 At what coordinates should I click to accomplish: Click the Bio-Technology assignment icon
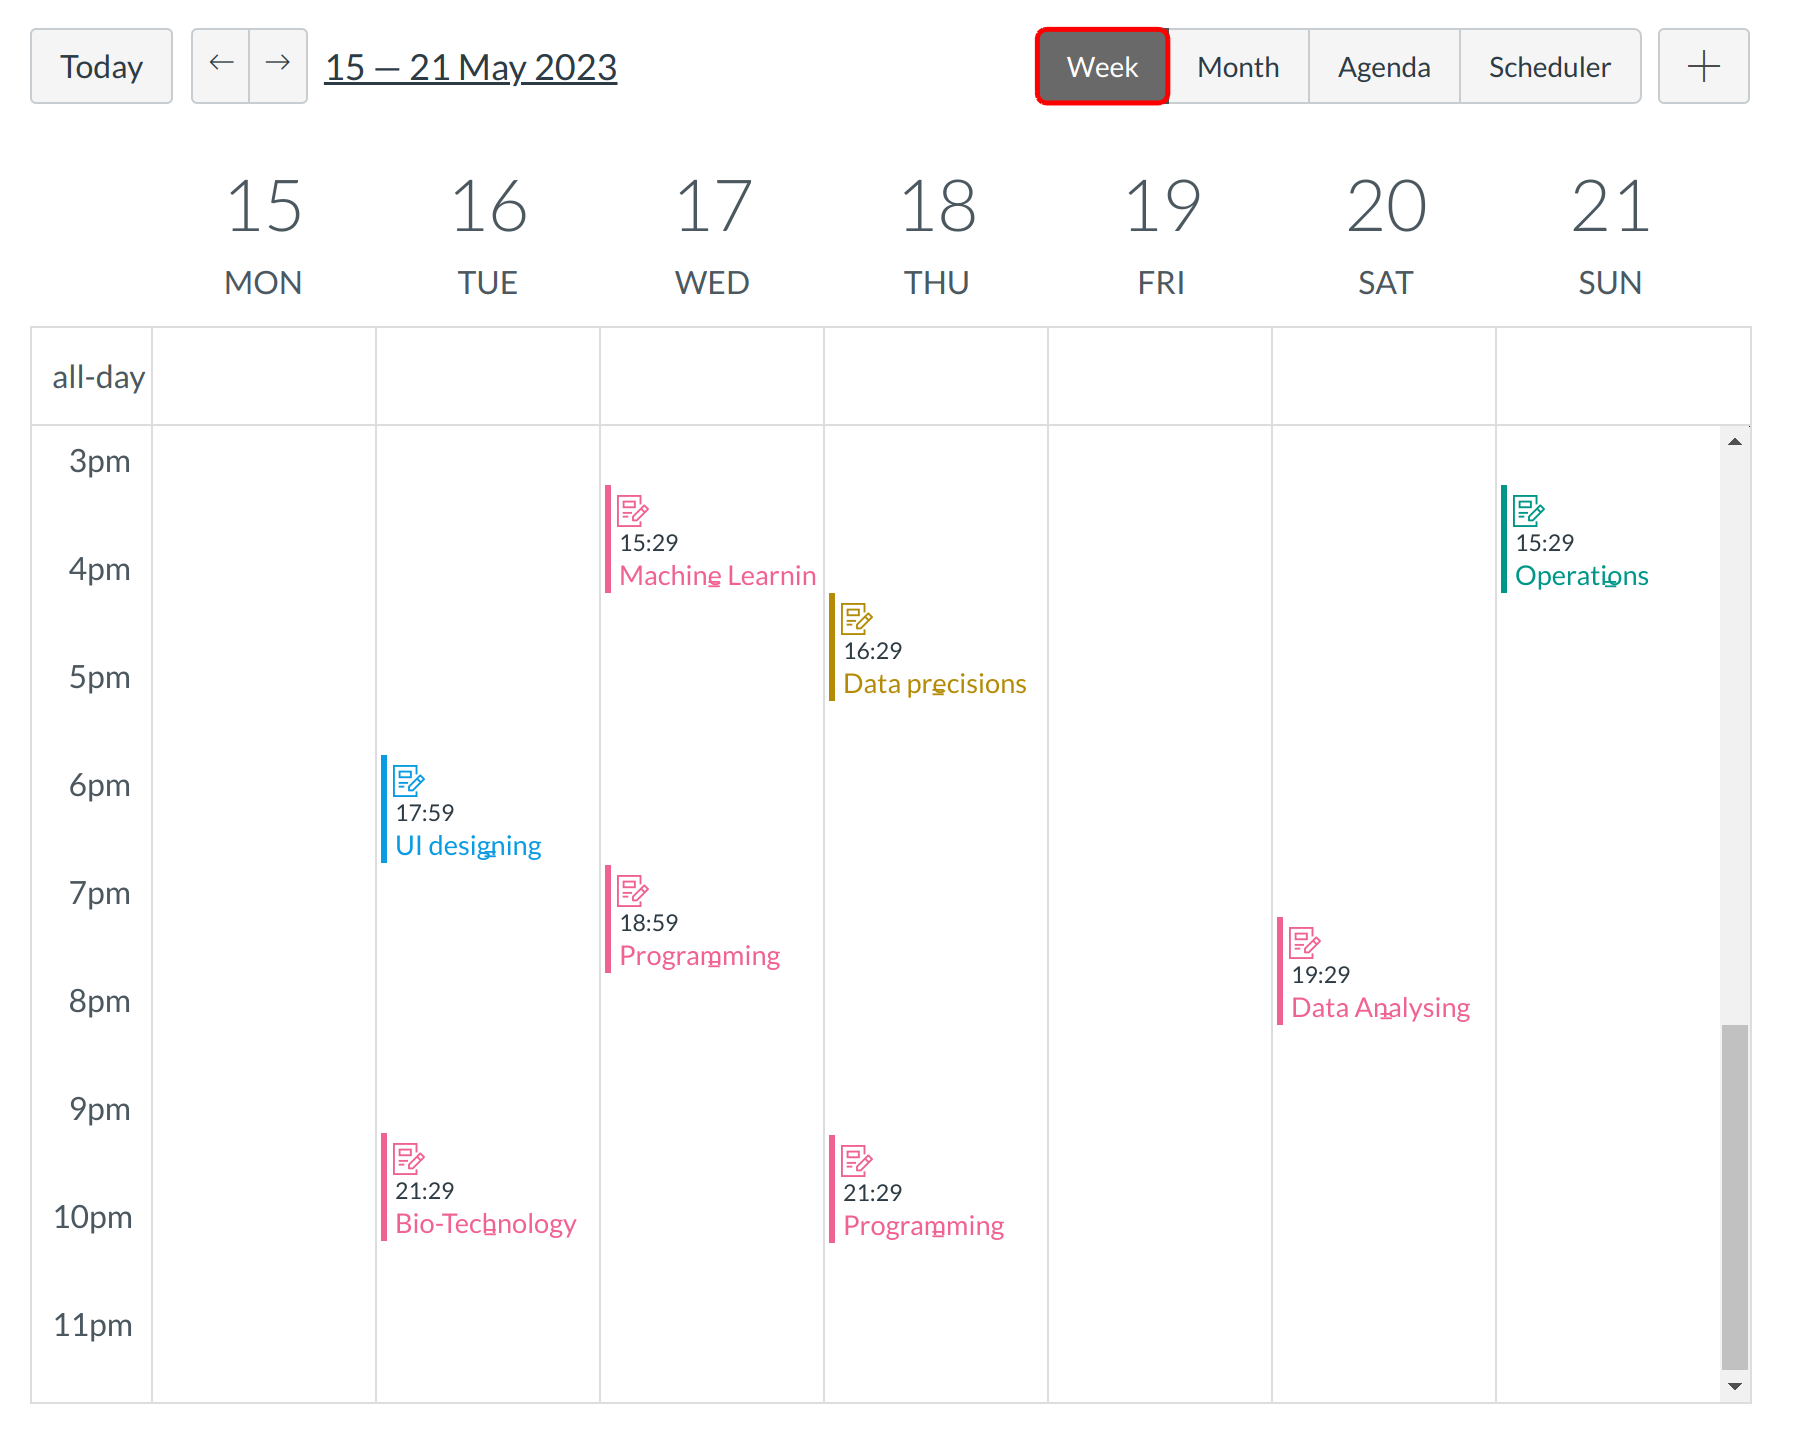tap(408, 1158)
